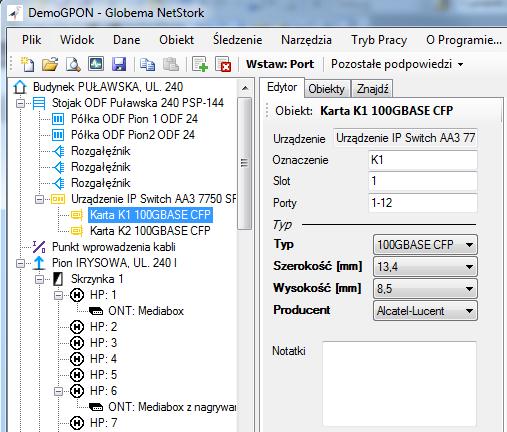Open the Plik menu

pos(32,40)
